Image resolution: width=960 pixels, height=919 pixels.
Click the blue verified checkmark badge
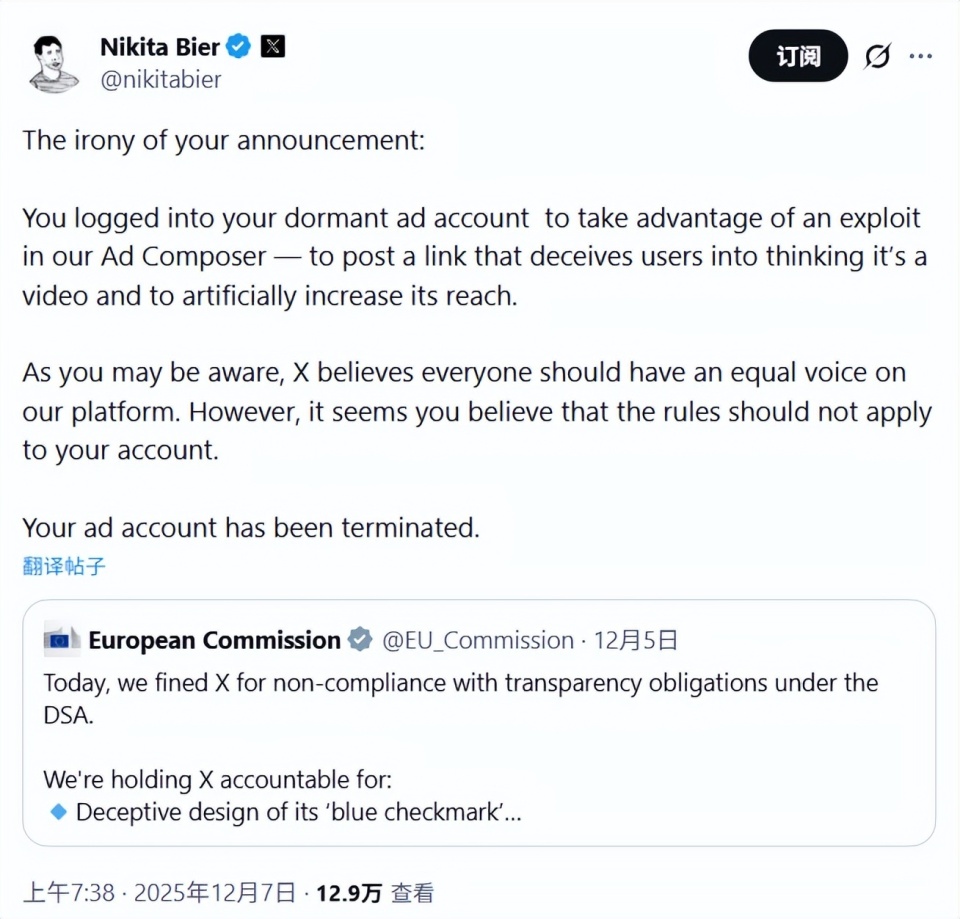coord(239,46)
